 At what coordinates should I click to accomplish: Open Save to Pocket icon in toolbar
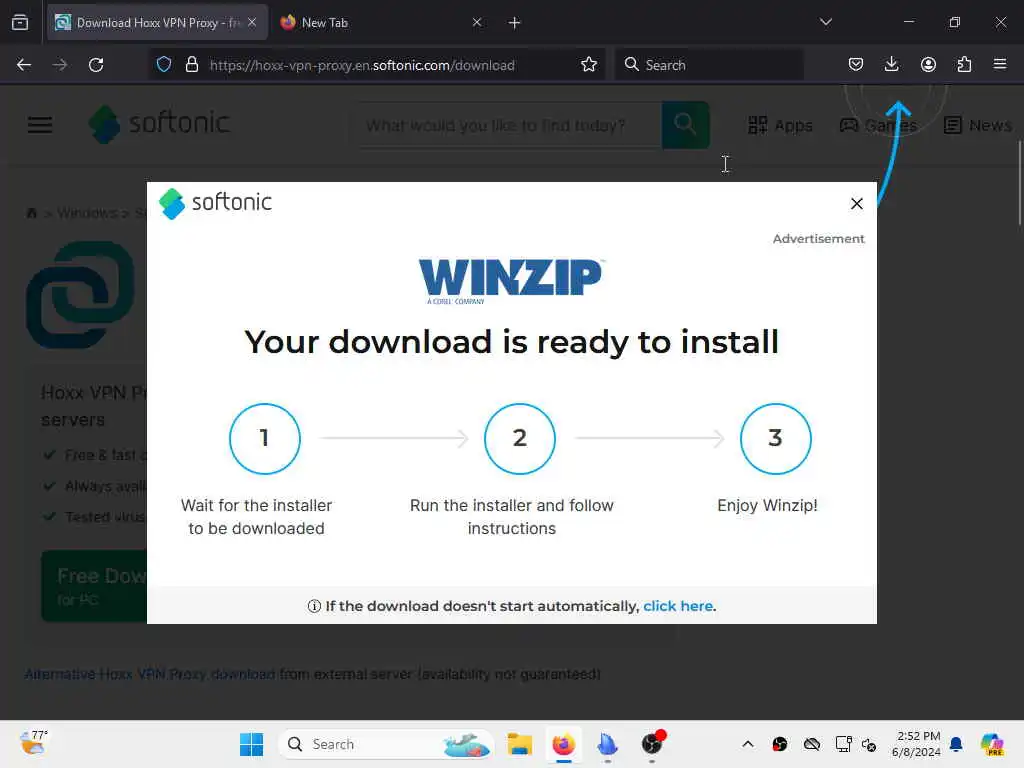856,64
